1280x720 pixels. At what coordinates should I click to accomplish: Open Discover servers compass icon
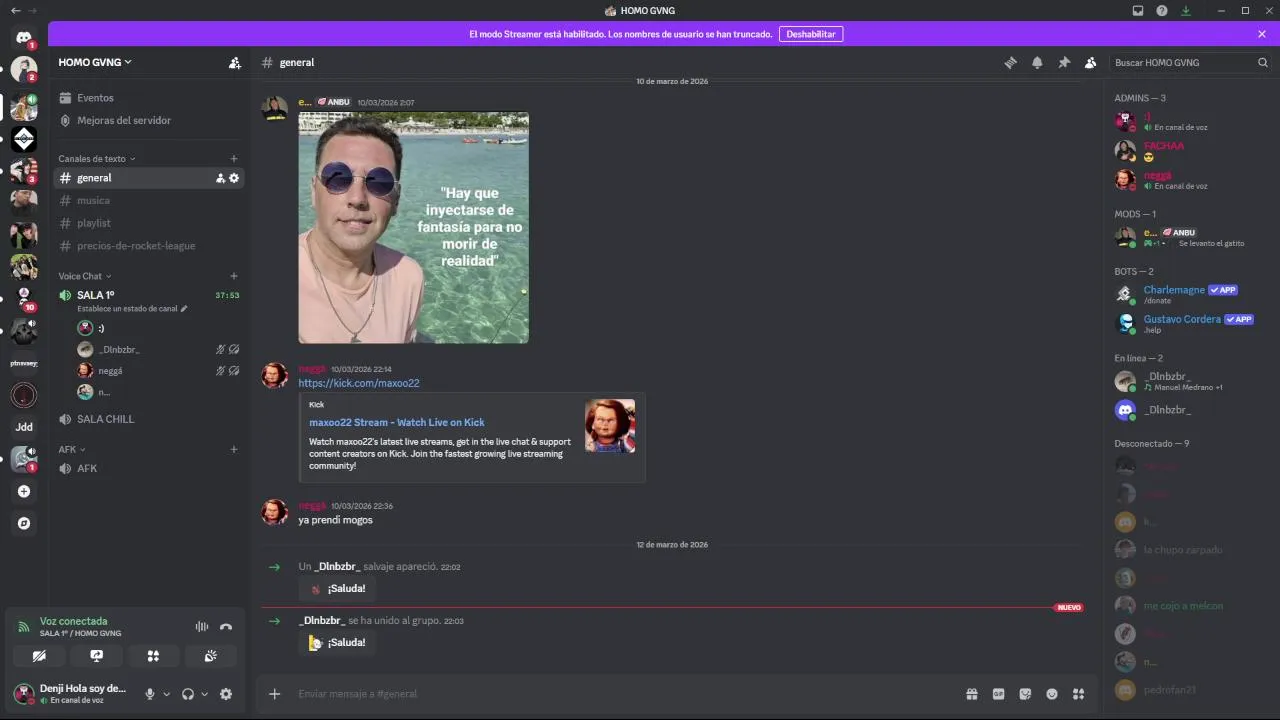pyautogui.click(x=24, y=523)
